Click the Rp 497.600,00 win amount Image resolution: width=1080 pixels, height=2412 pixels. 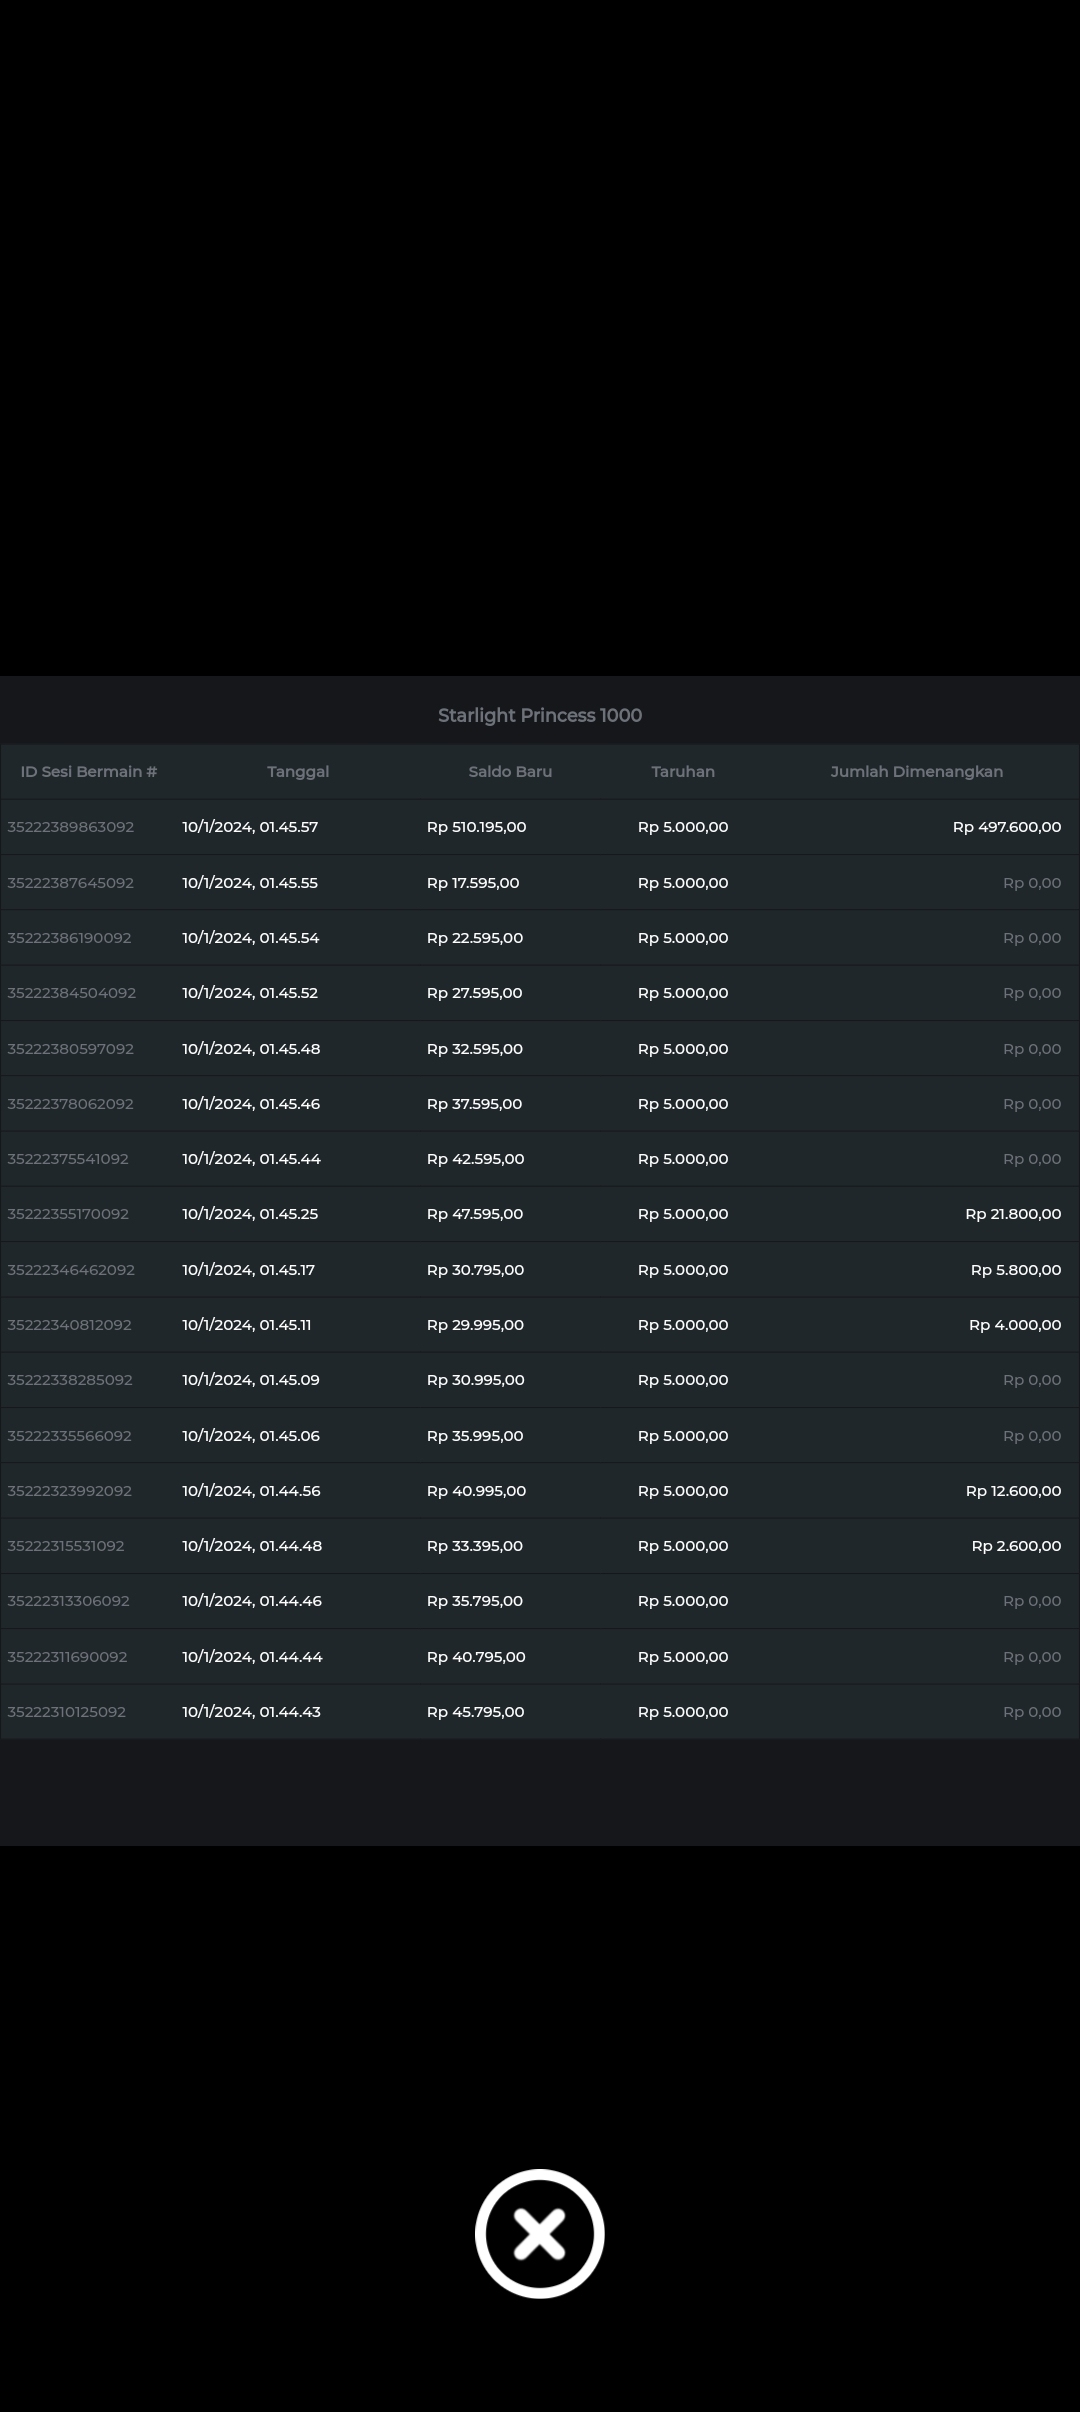coord(1006,827)
